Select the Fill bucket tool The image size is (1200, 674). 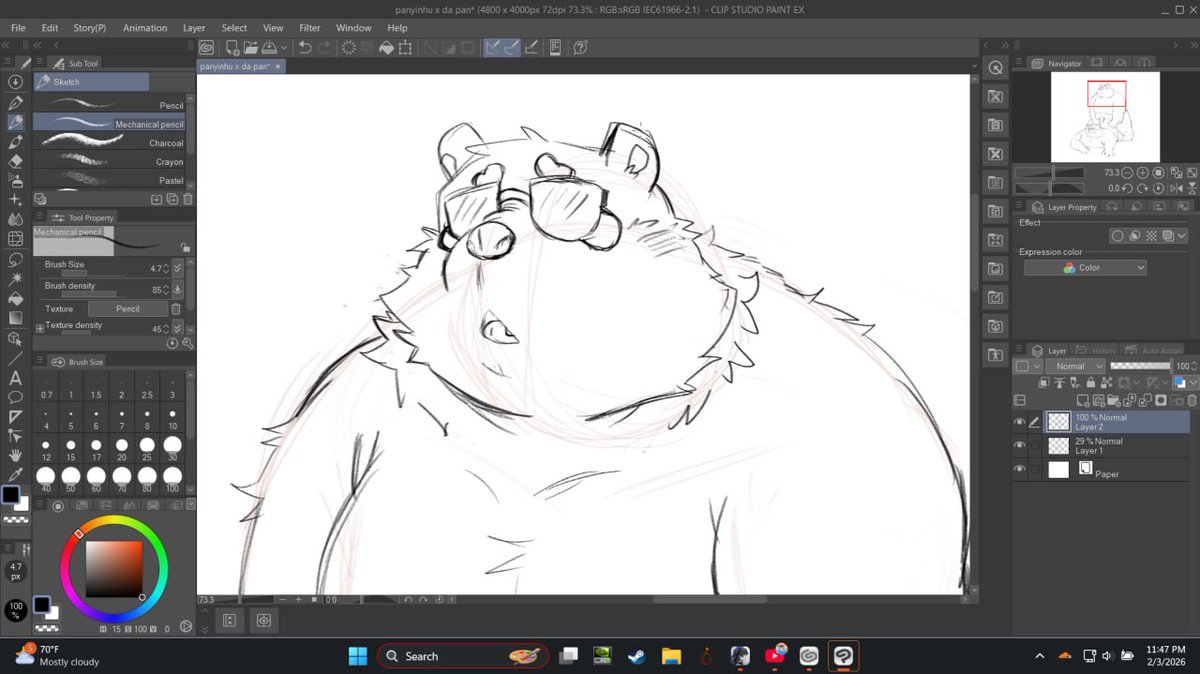click(x=14, y=300)
